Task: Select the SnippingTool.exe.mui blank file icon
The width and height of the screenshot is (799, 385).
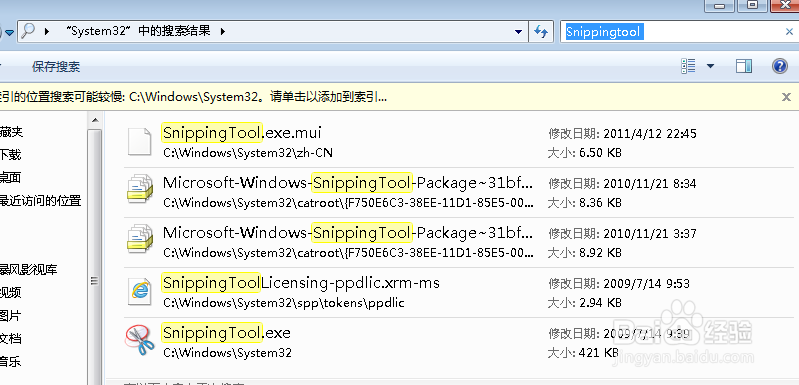Action: [140, 142]
